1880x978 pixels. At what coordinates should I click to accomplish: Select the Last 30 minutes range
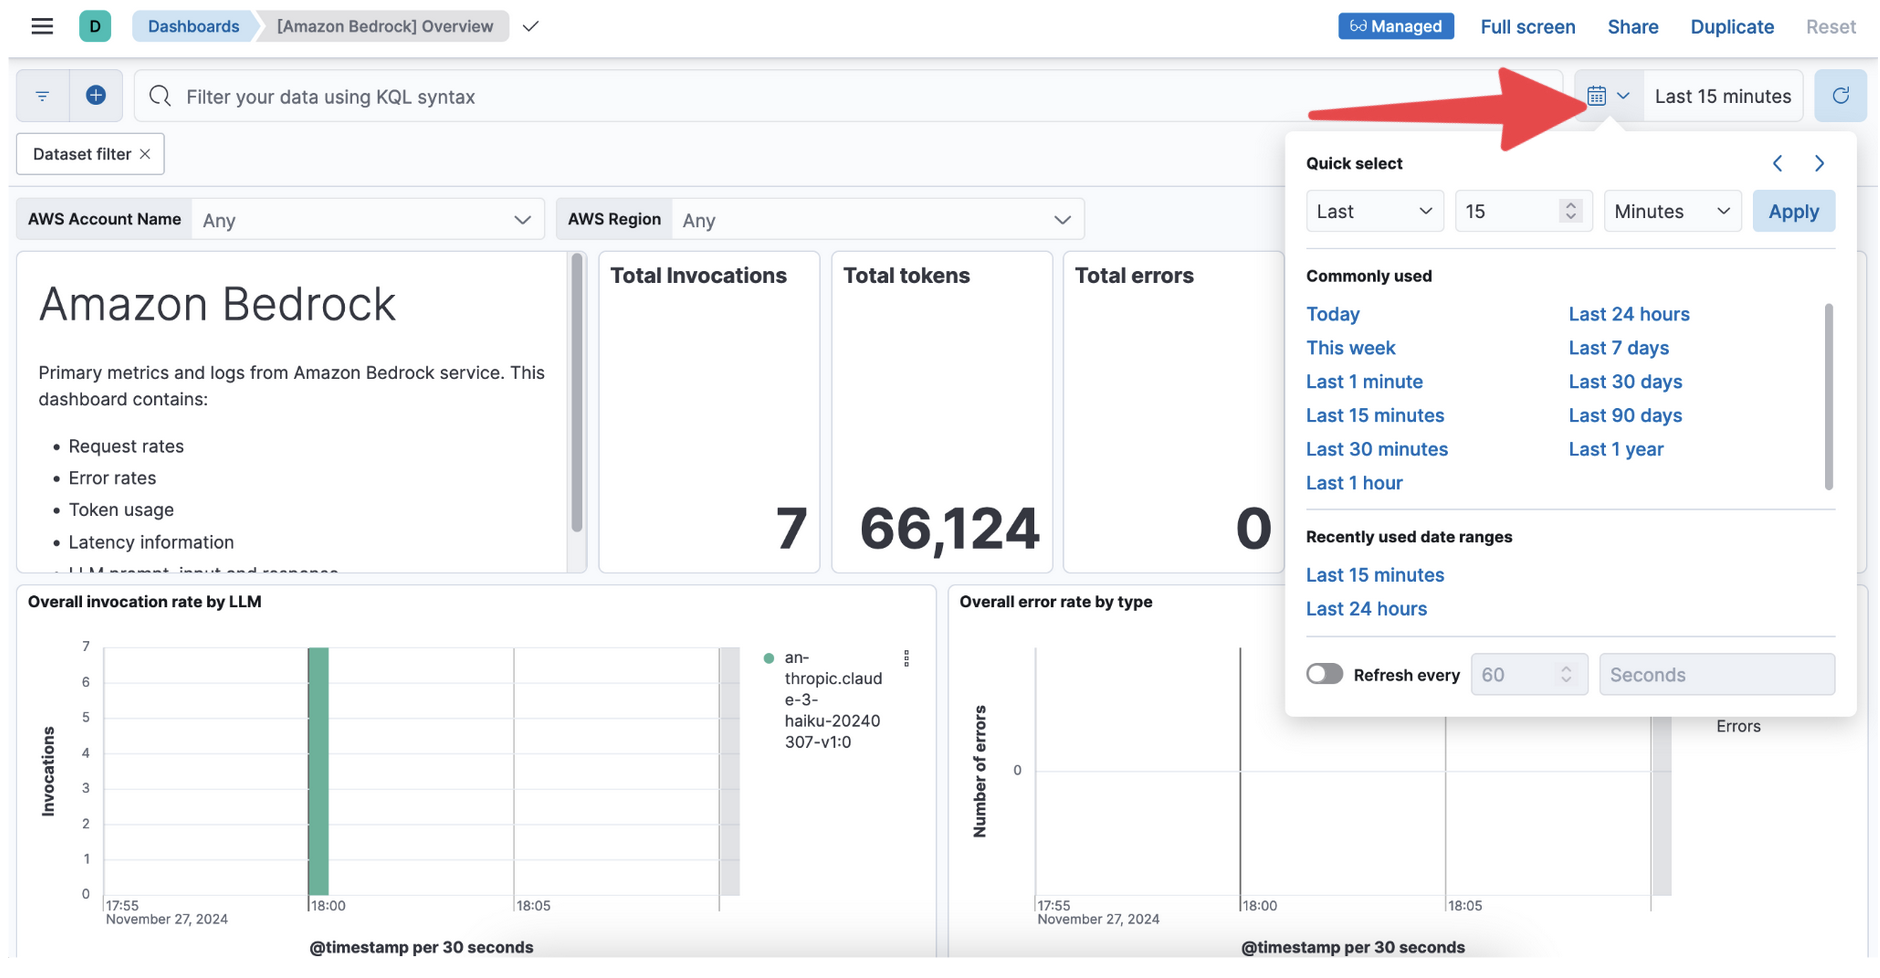1376,449
